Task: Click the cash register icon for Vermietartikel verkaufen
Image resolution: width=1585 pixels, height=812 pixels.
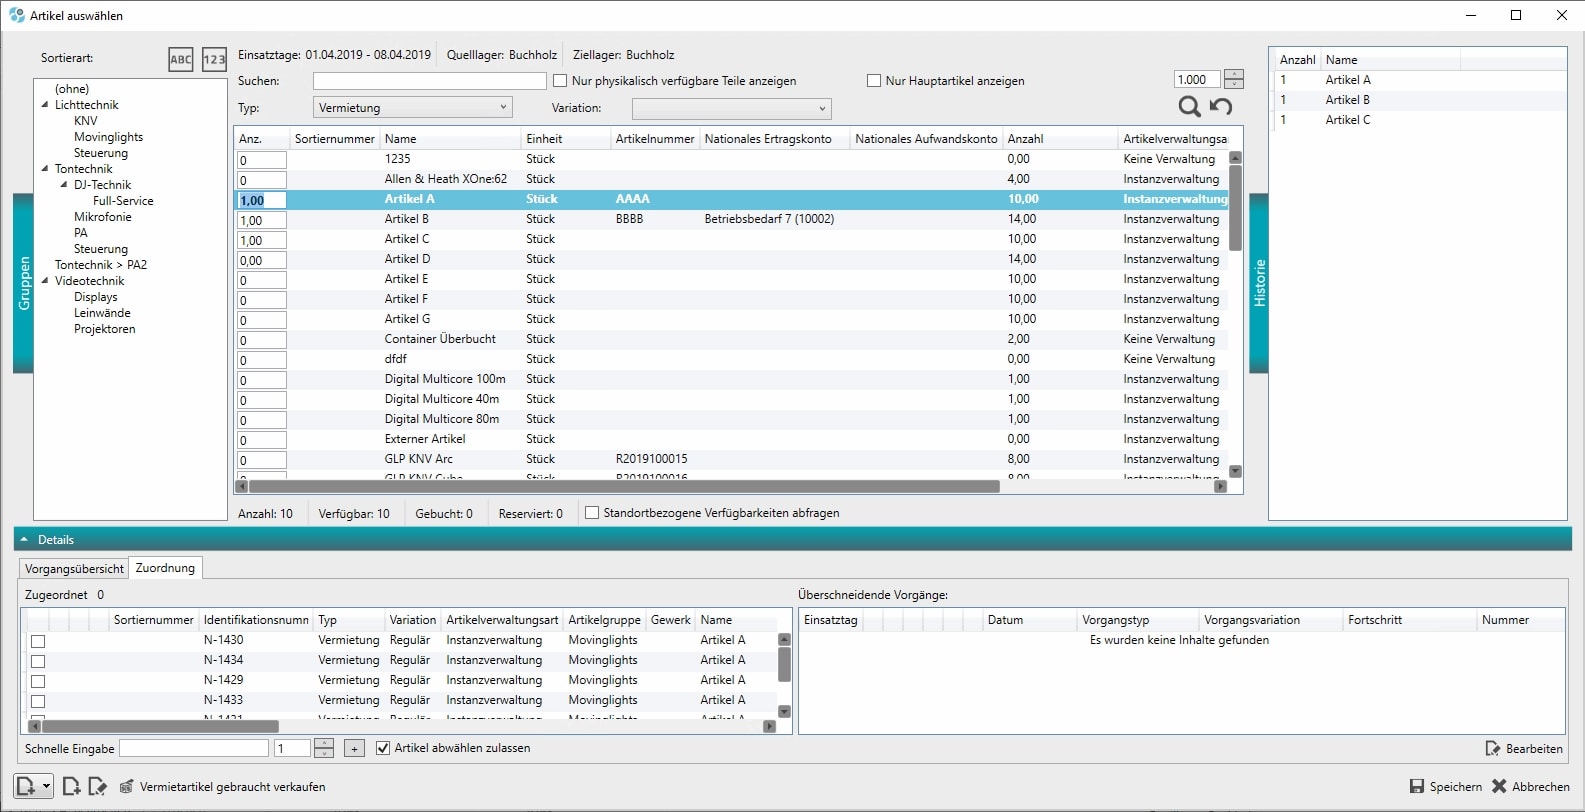Action: coord(127,787)
